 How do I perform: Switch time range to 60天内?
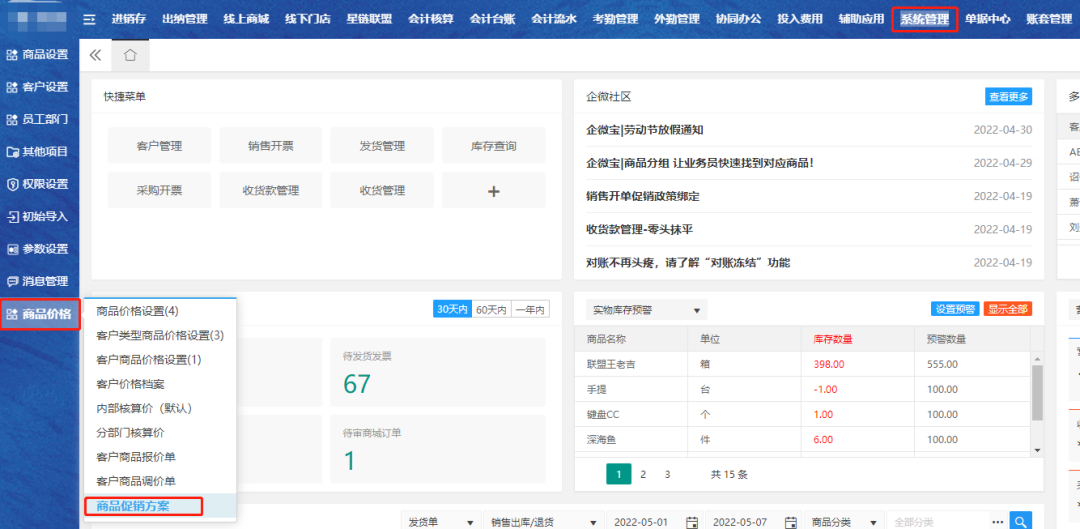(491, 309)
